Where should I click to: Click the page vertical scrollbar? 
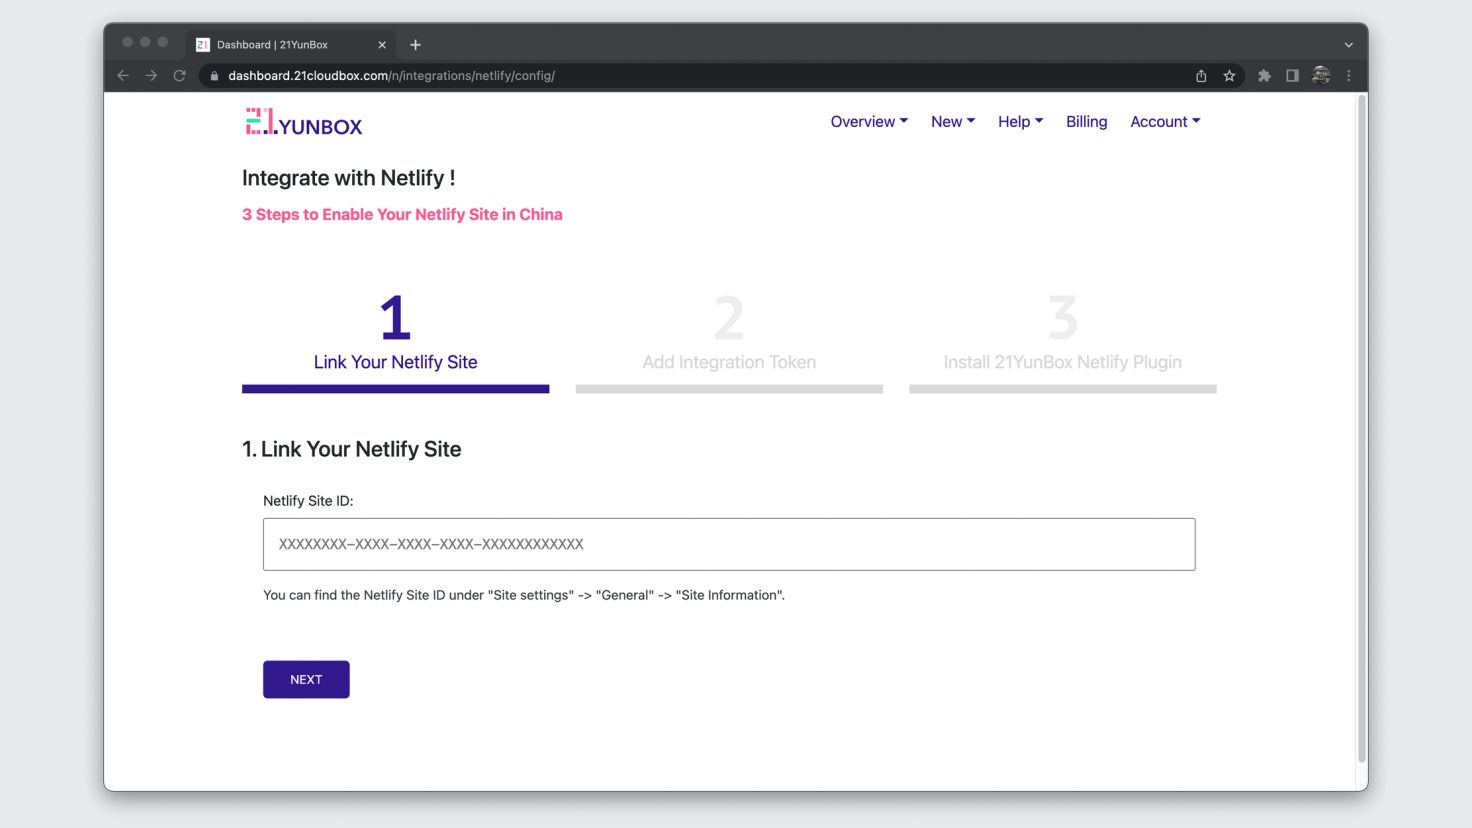(1361, 430)
